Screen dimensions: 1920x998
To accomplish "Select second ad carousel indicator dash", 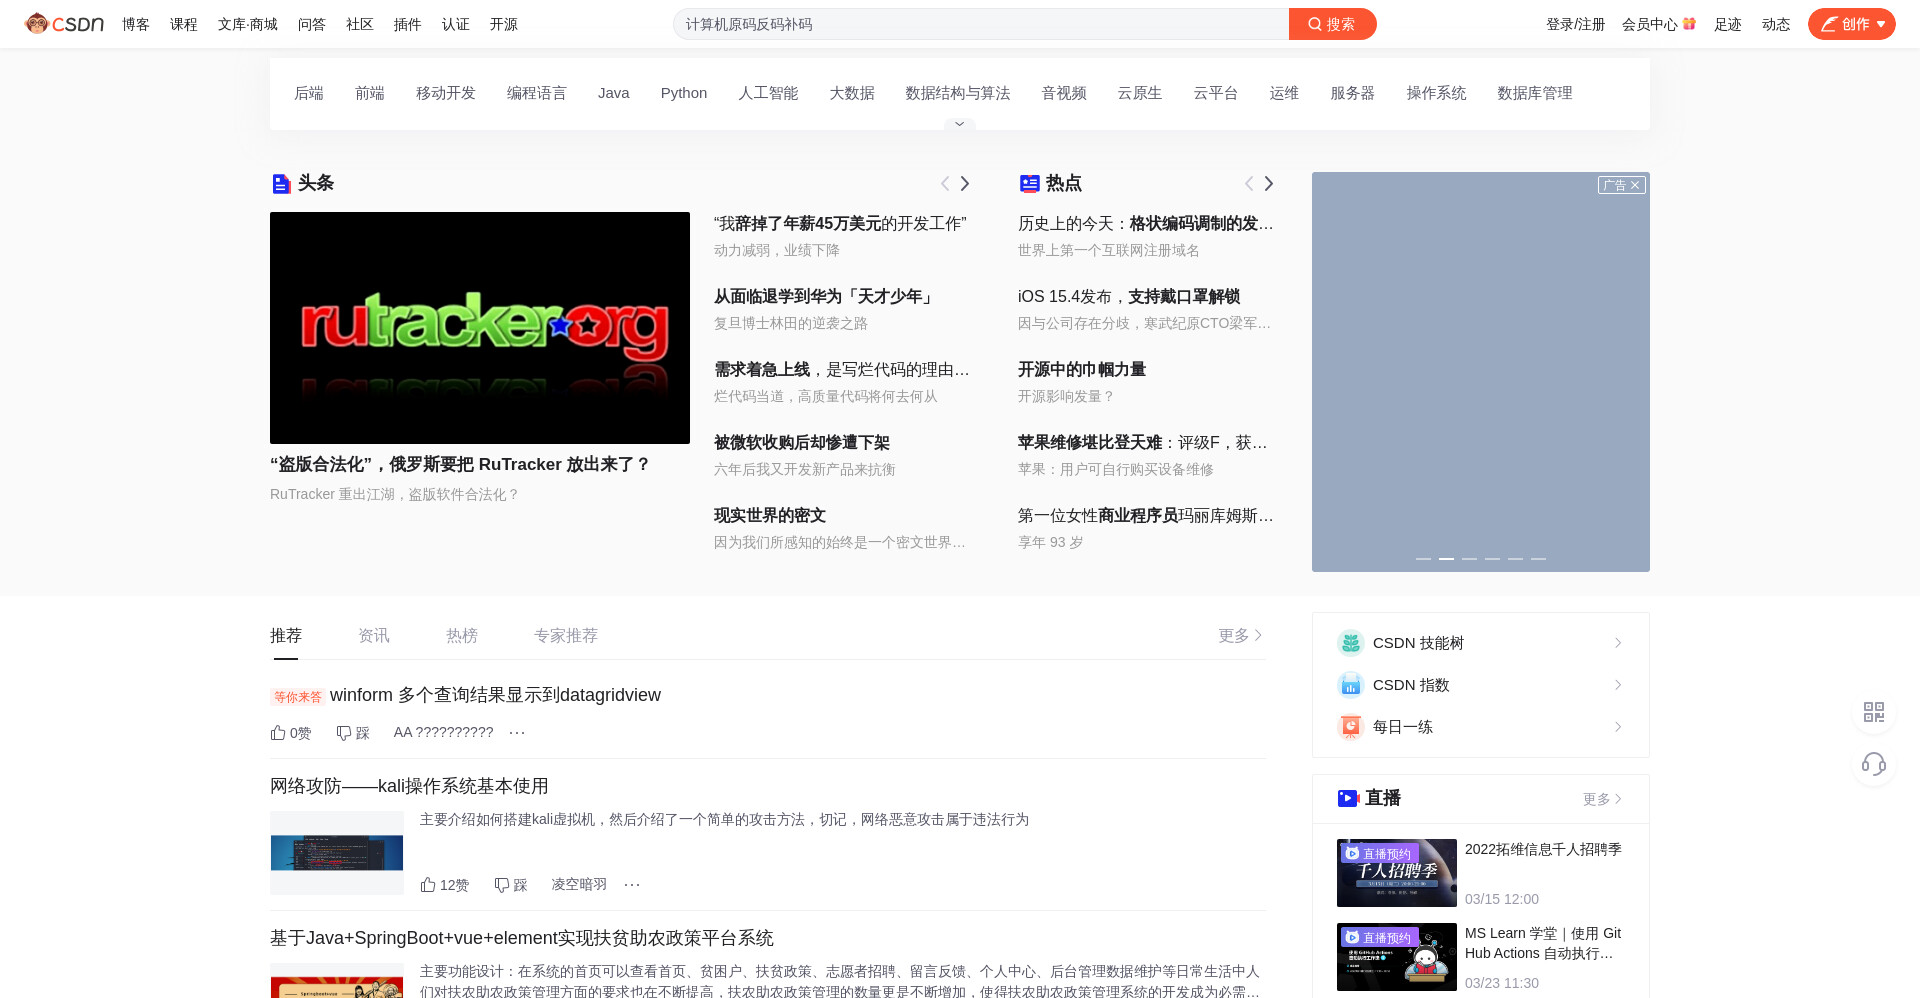I will (x=1446, y=559).
